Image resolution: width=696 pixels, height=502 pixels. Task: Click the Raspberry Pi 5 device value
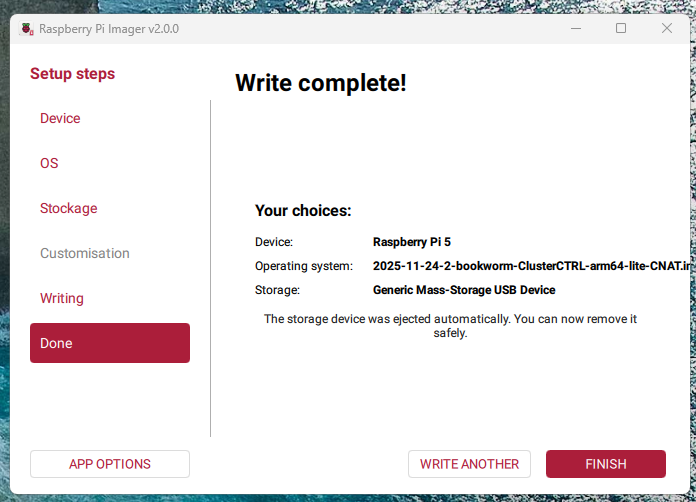pyautogui.click(x=412, y=242)
